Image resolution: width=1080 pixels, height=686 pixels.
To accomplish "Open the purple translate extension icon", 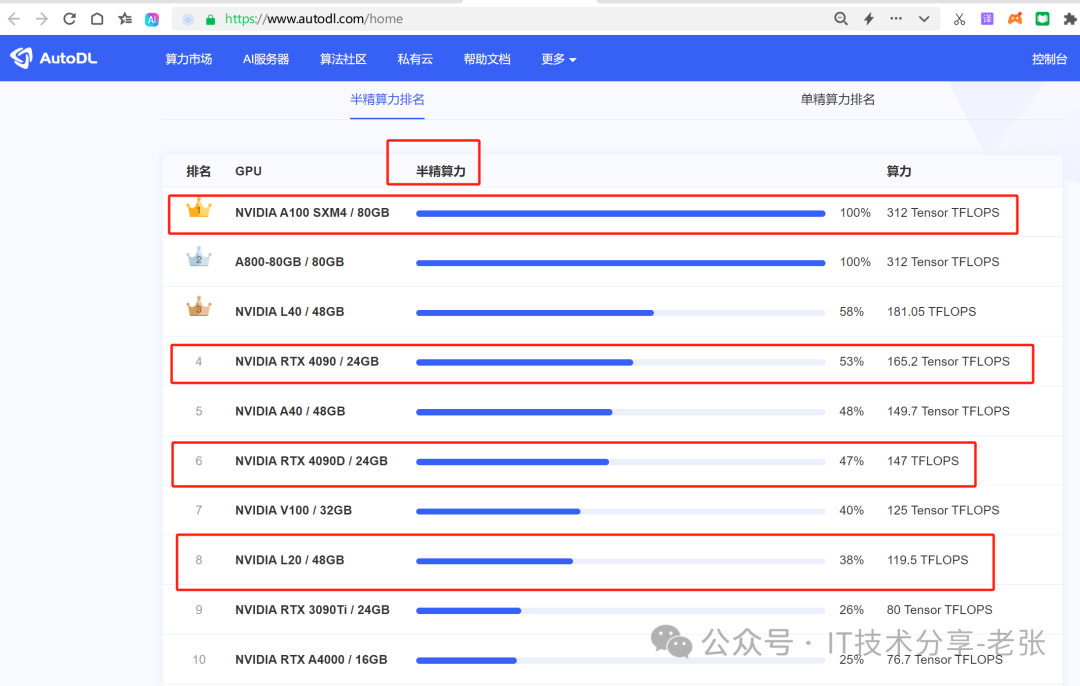I will point(987,19).
